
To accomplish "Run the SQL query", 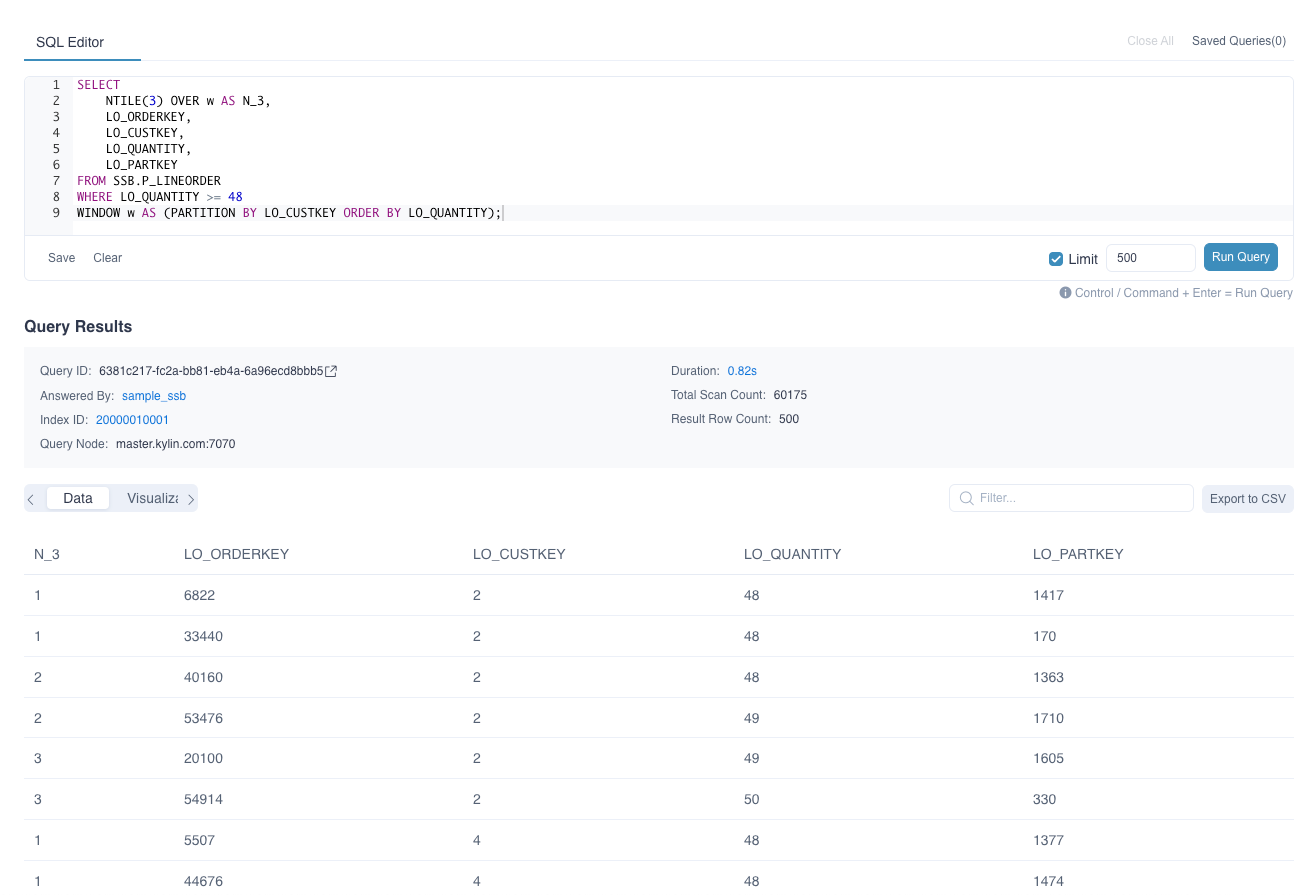I will pos(1240,257).
